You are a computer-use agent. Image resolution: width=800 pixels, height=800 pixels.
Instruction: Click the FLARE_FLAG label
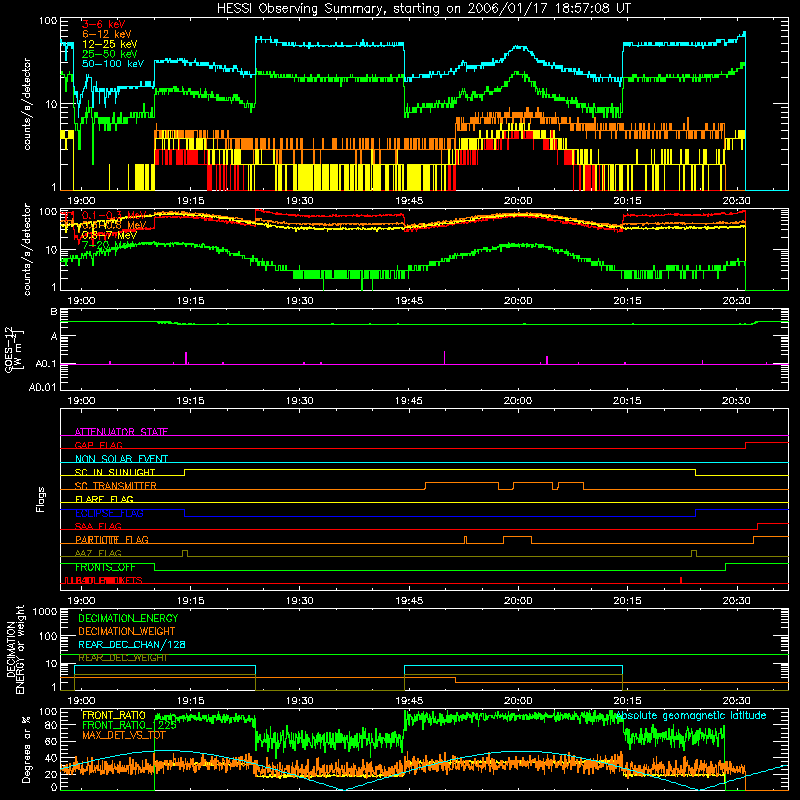point(104,499)
